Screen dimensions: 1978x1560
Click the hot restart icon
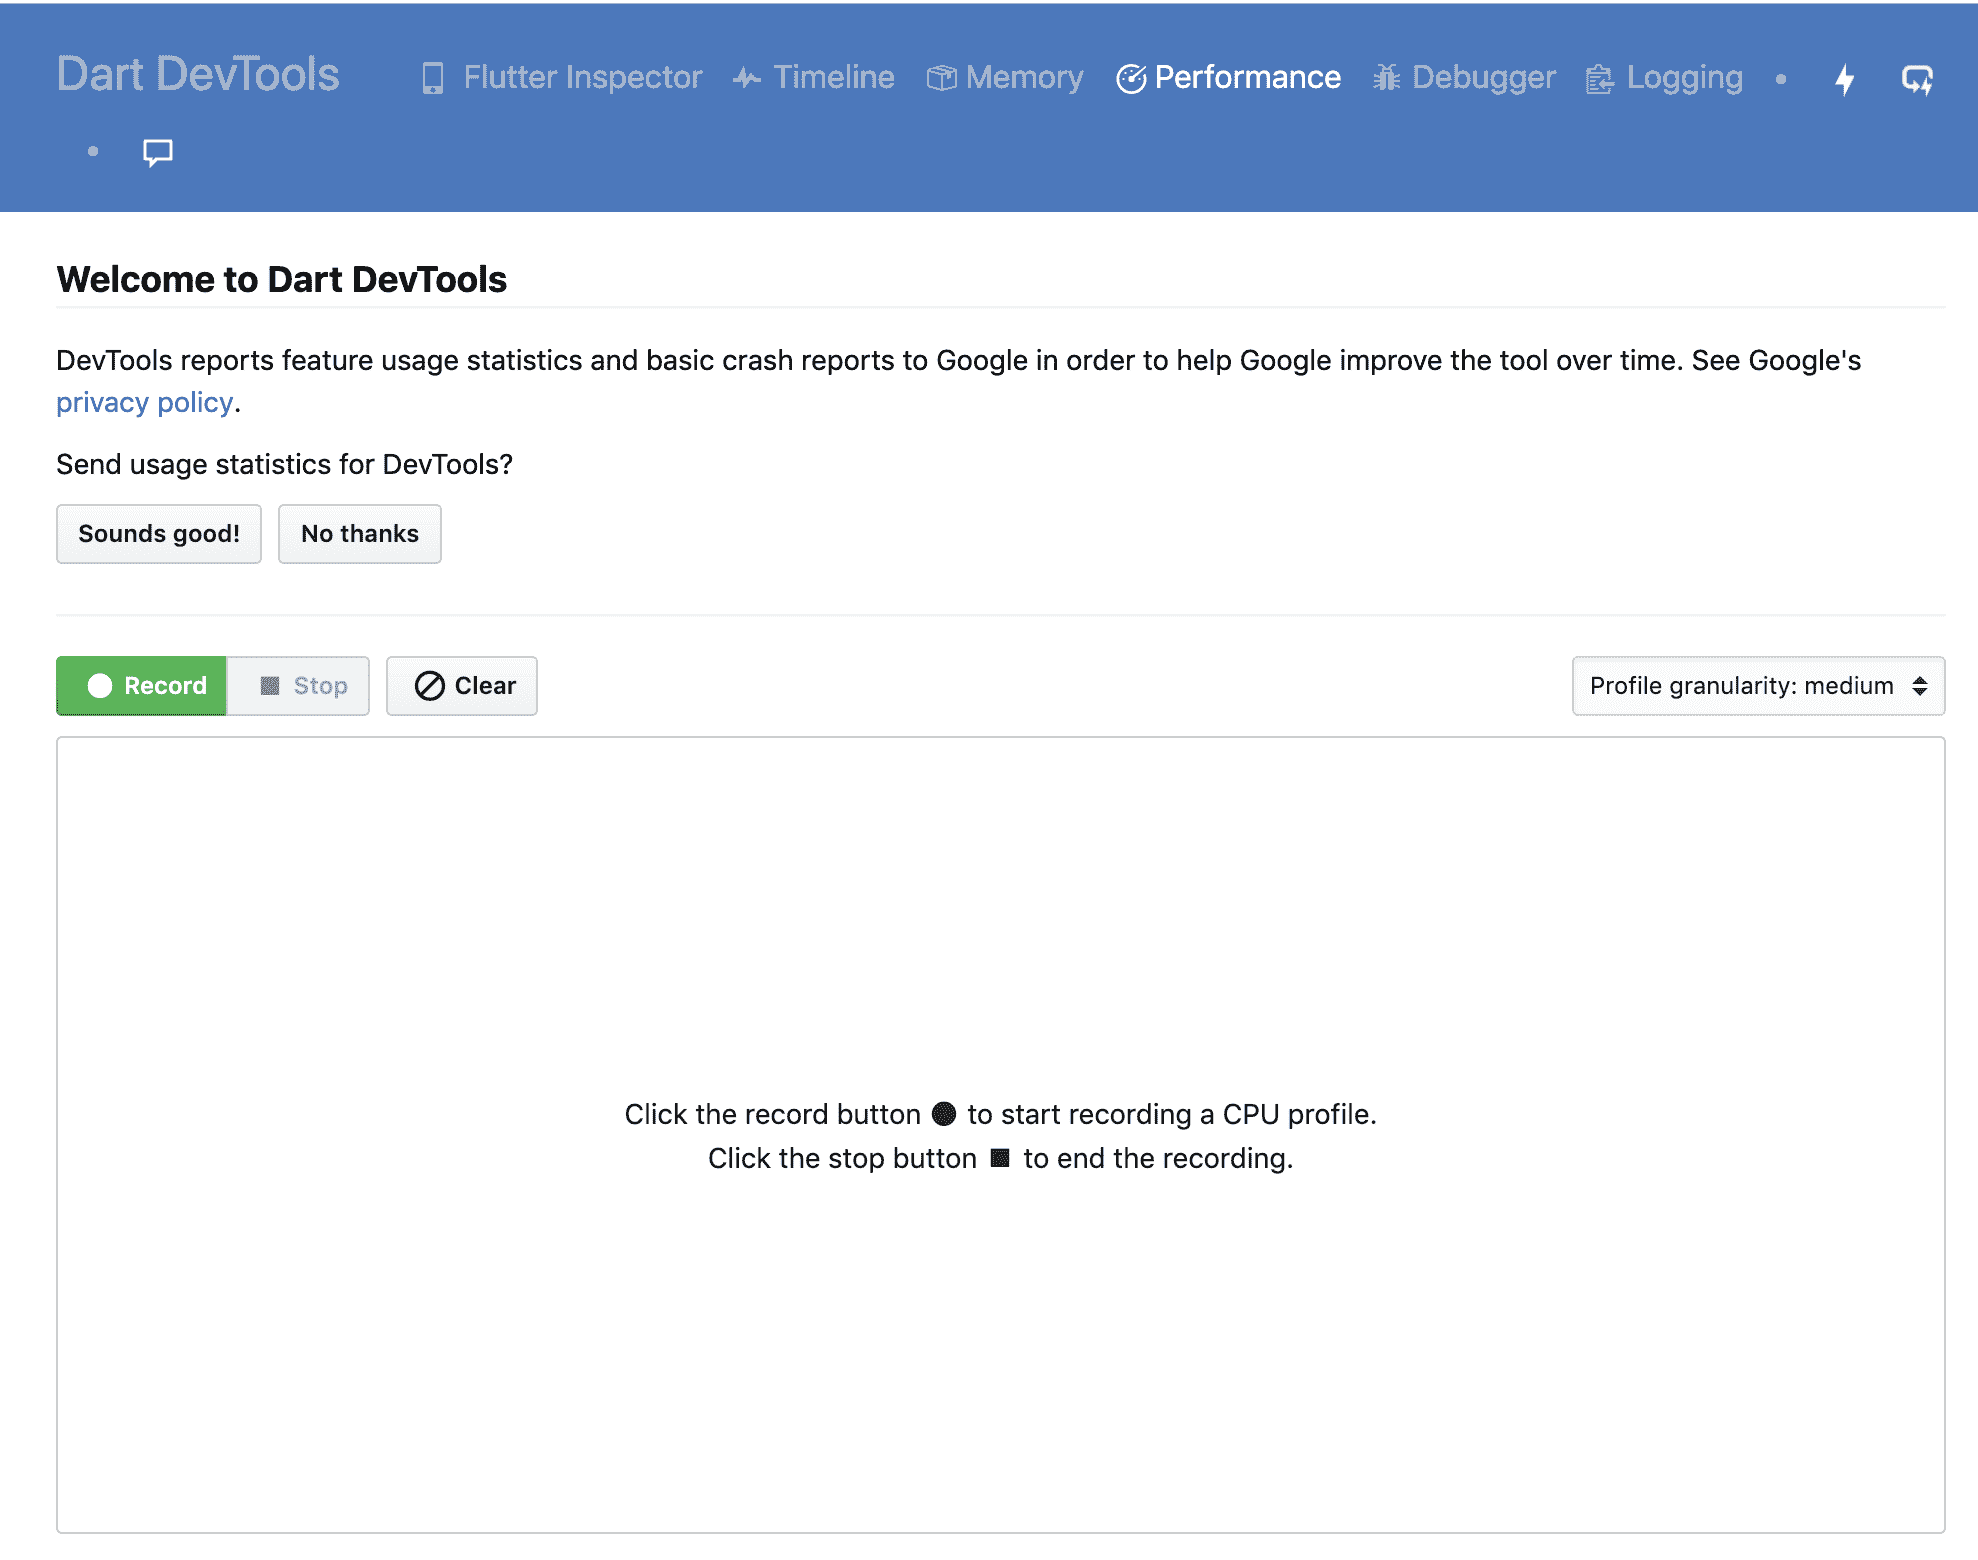click(x=1916, y=79)
